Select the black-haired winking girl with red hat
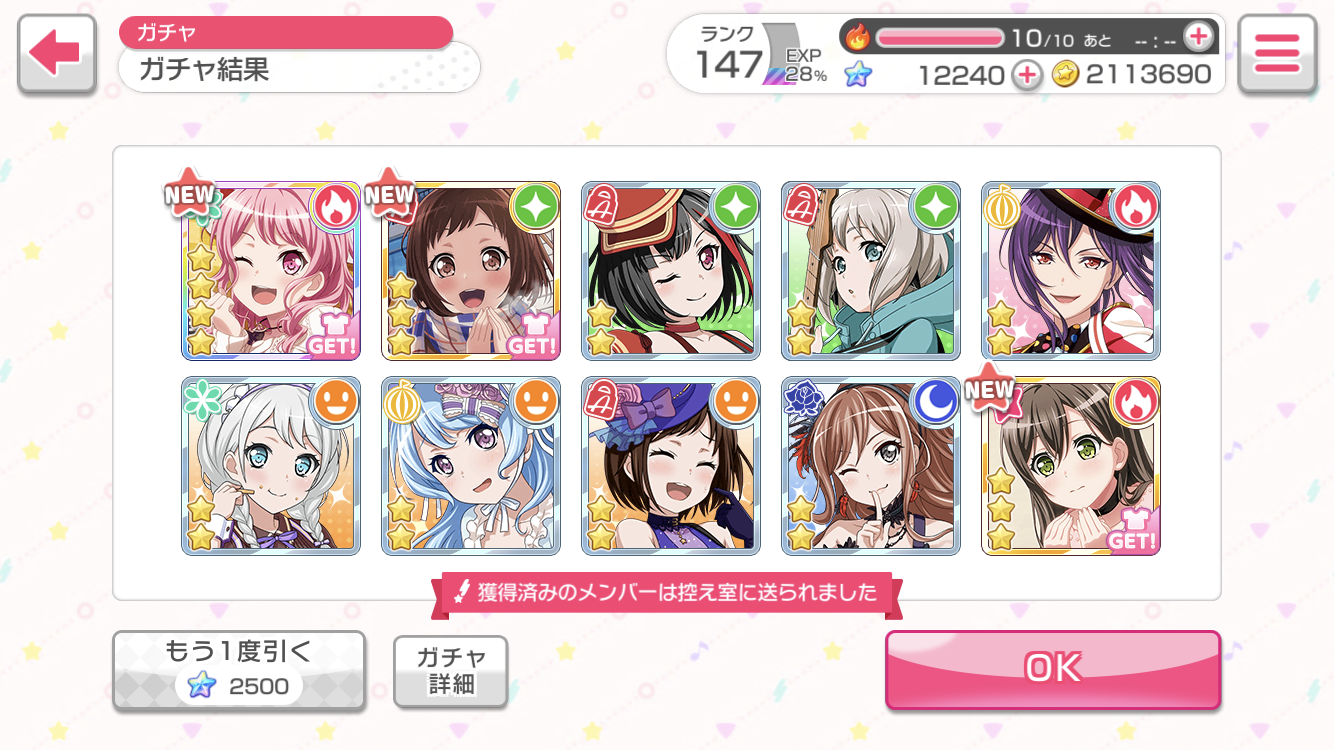 point(671,270)
